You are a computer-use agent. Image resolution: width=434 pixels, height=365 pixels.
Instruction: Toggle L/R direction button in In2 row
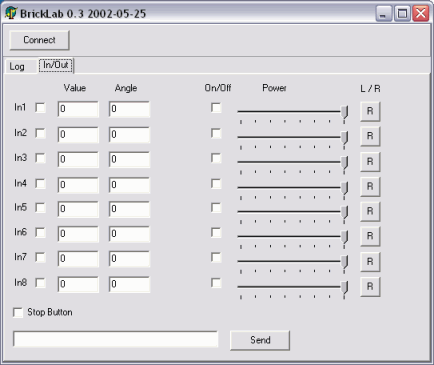point(370,136)
